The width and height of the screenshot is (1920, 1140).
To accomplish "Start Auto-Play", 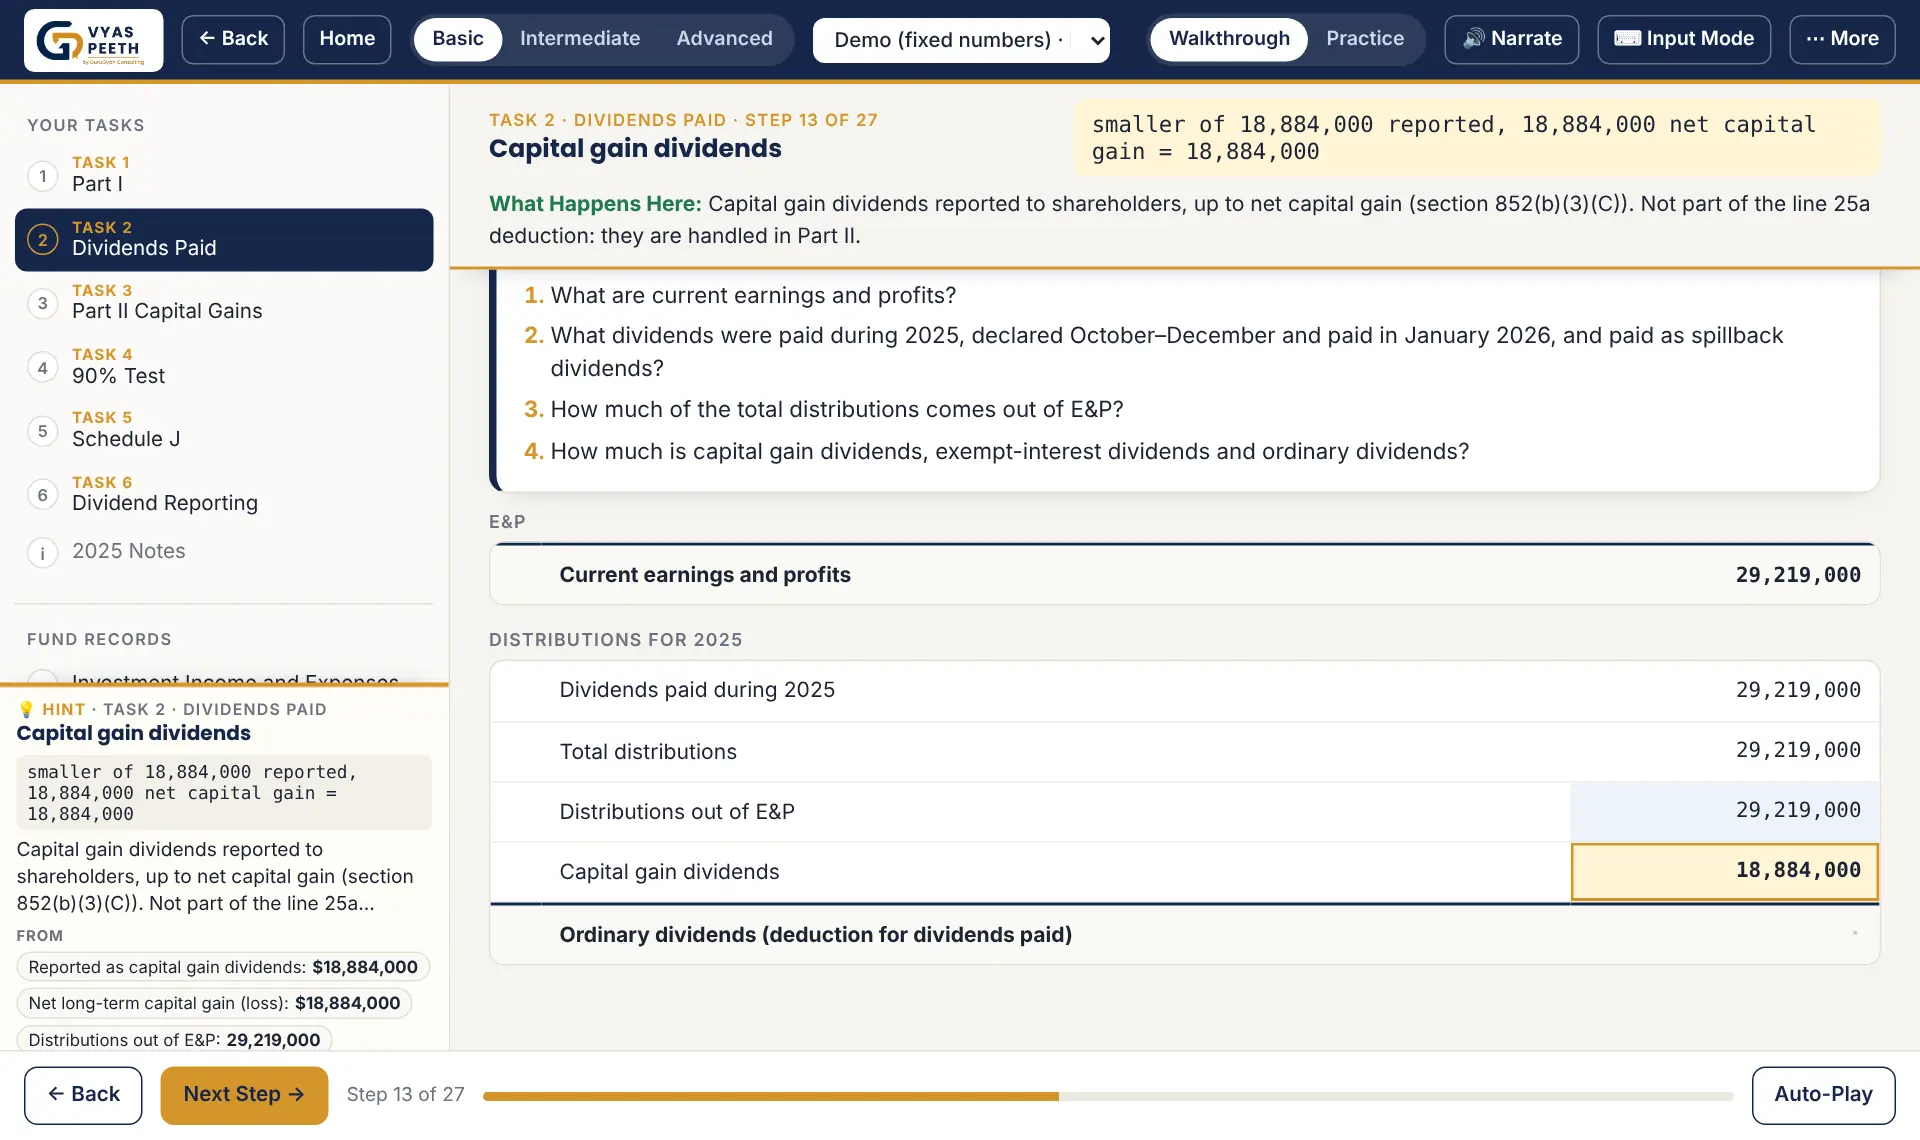I will tap(1823, 1095).
